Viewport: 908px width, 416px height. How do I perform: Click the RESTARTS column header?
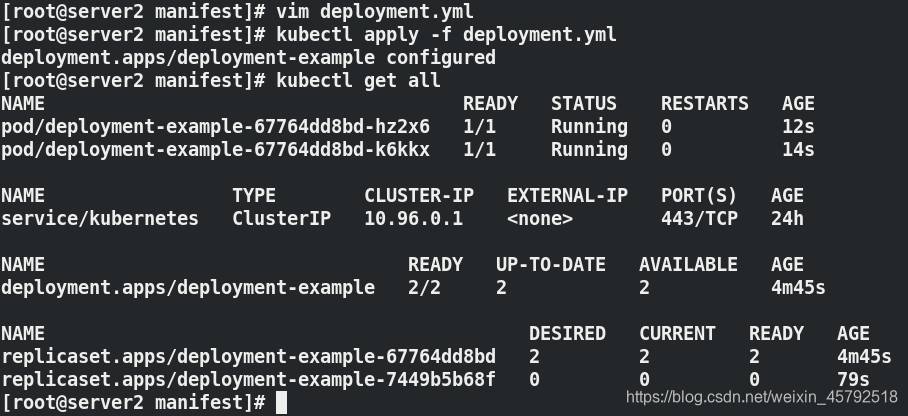coord(705,104)
